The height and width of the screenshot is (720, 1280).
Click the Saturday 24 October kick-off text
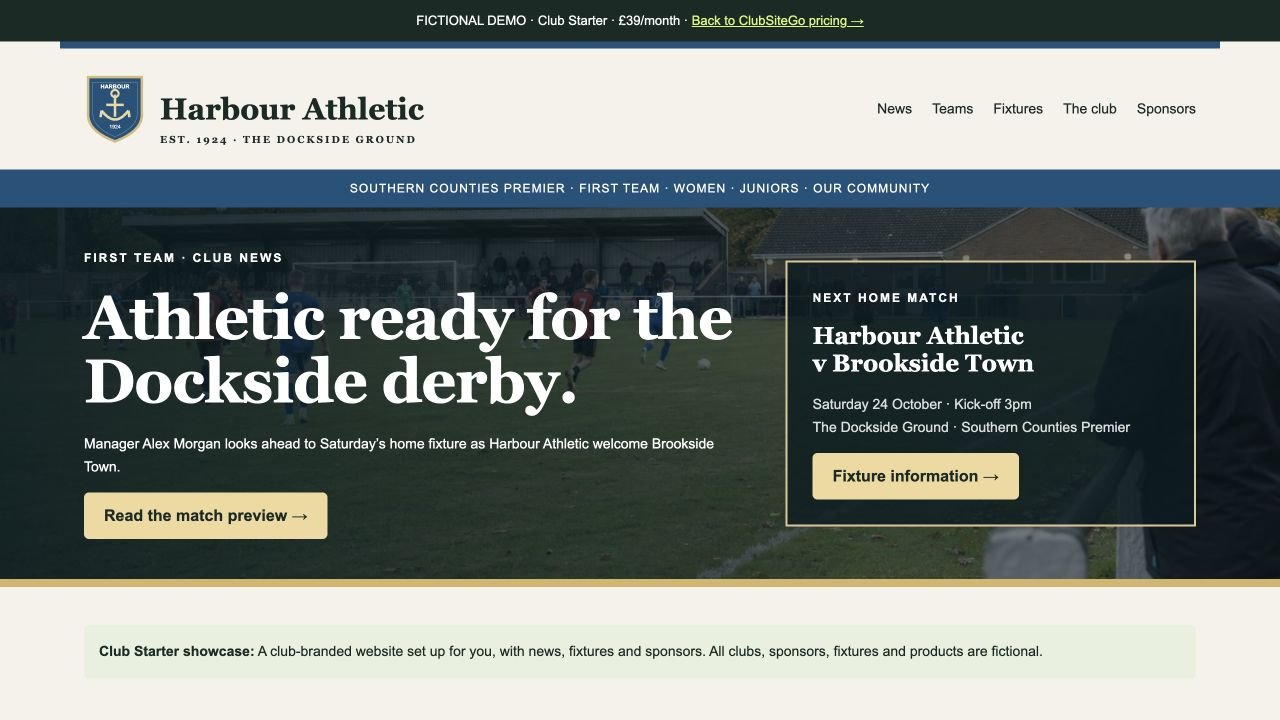922,404
